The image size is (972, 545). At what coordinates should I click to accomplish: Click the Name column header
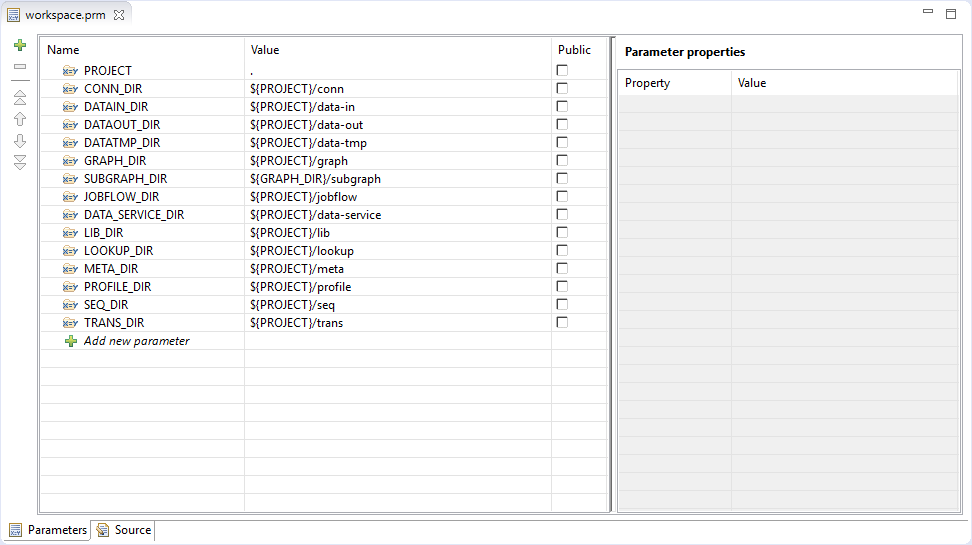[x=63, y=50]
